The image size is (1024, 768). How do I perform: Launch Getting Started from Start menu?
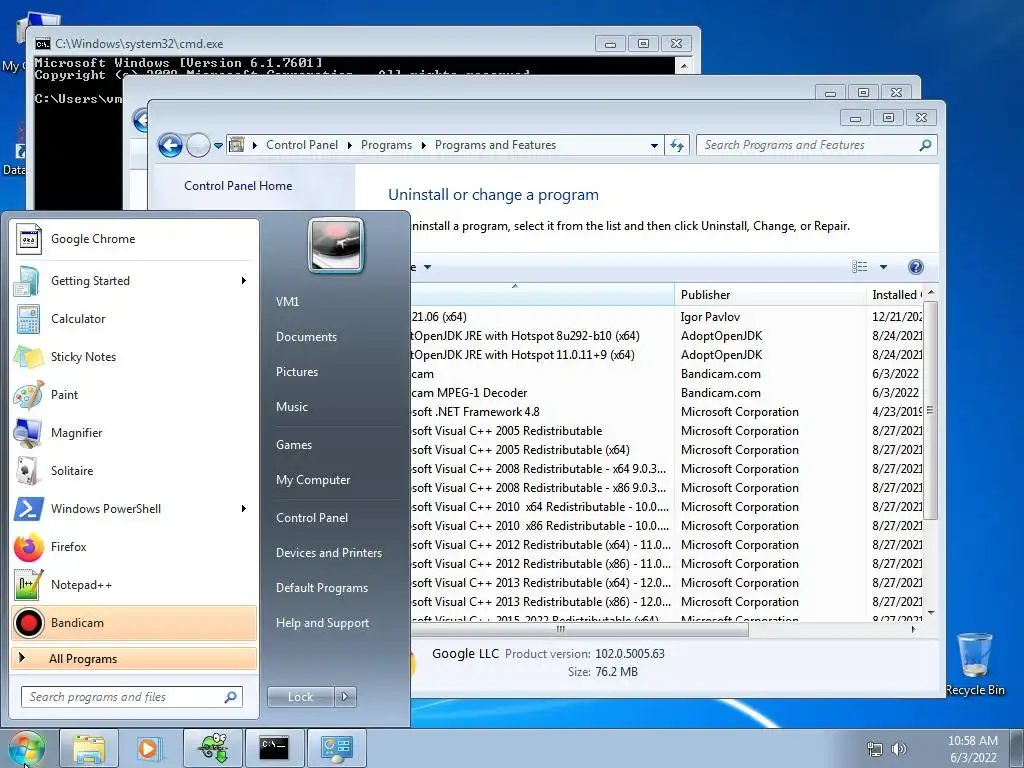(x=134, y=281)
